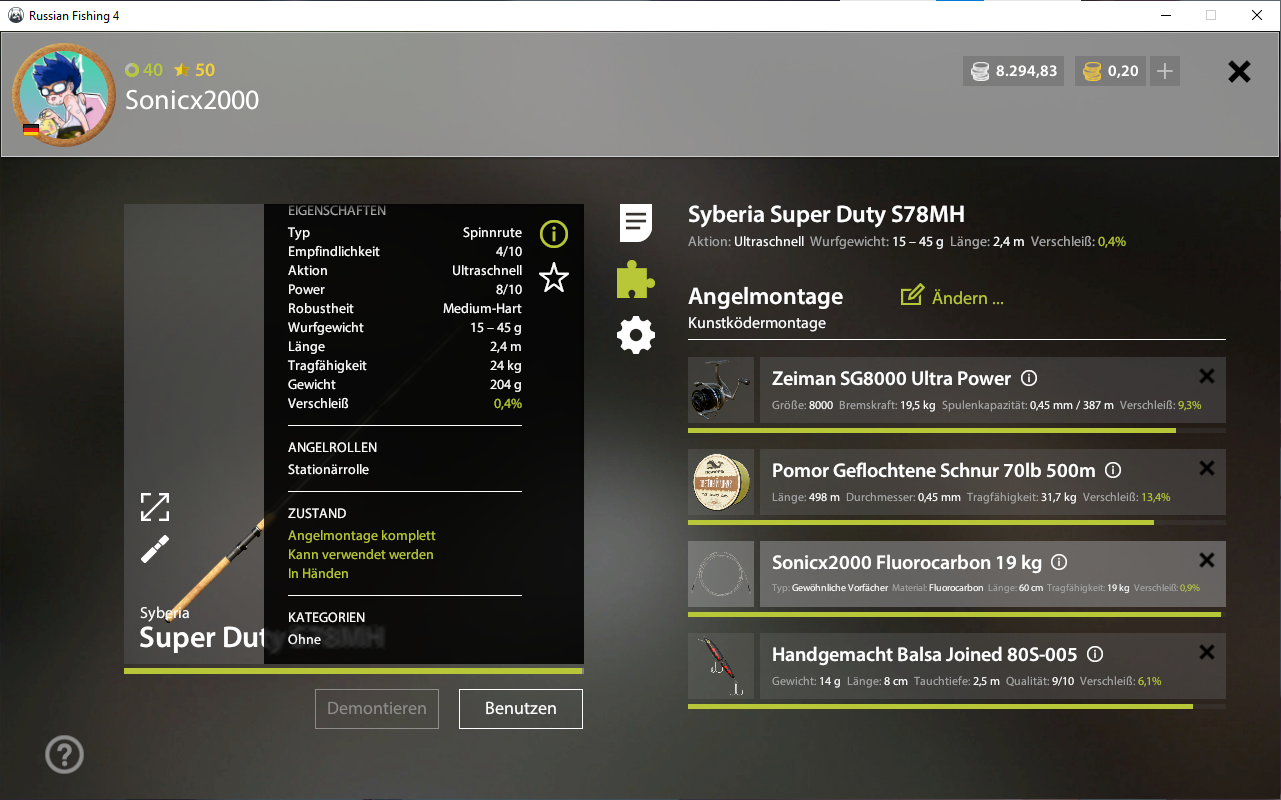Open the puzzle piece setup tab
Screen dimensions: 1281x800
[636, 280]
